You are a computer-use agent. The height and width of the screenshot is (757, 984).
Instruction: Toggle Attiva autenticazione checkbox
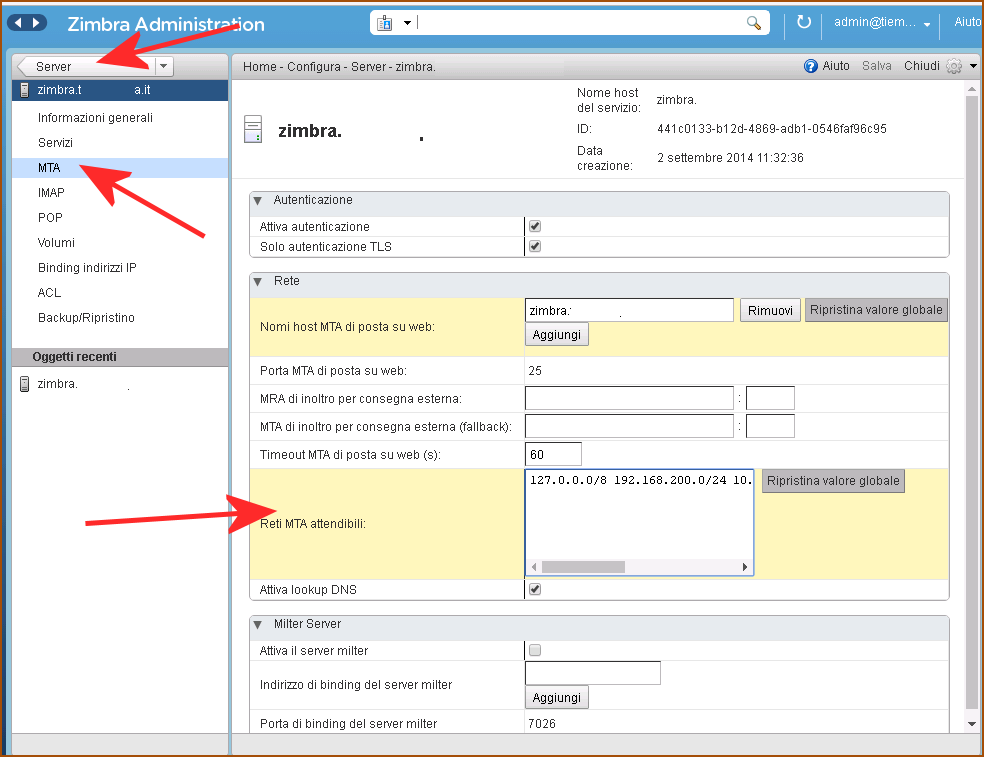point(535,226)
